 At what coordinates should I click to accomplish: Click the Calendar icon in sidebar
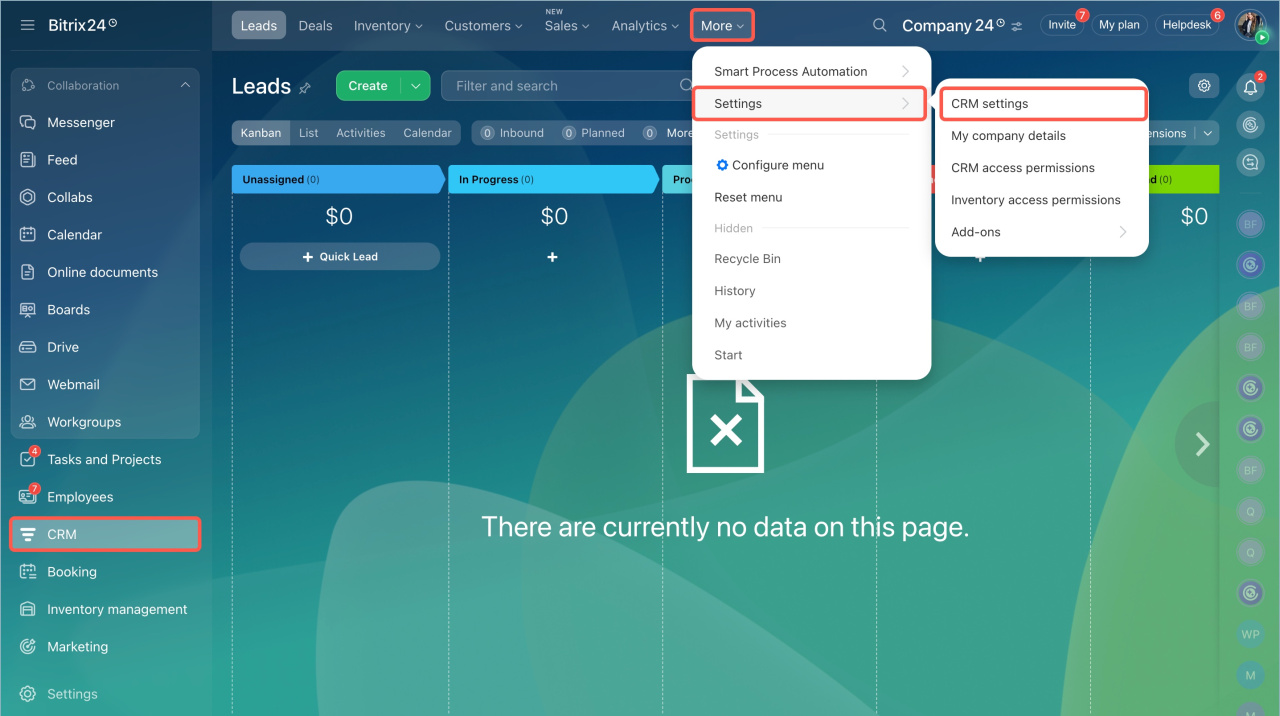[x=28, y=235]
